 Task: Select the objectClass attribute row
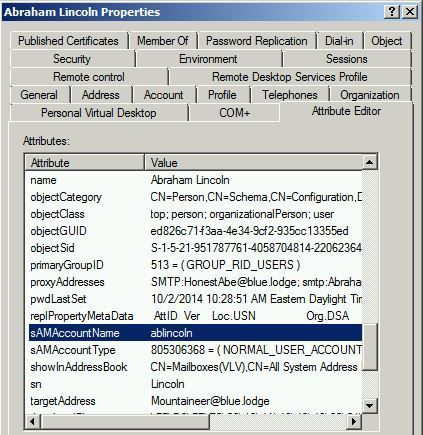pos(195,214)
